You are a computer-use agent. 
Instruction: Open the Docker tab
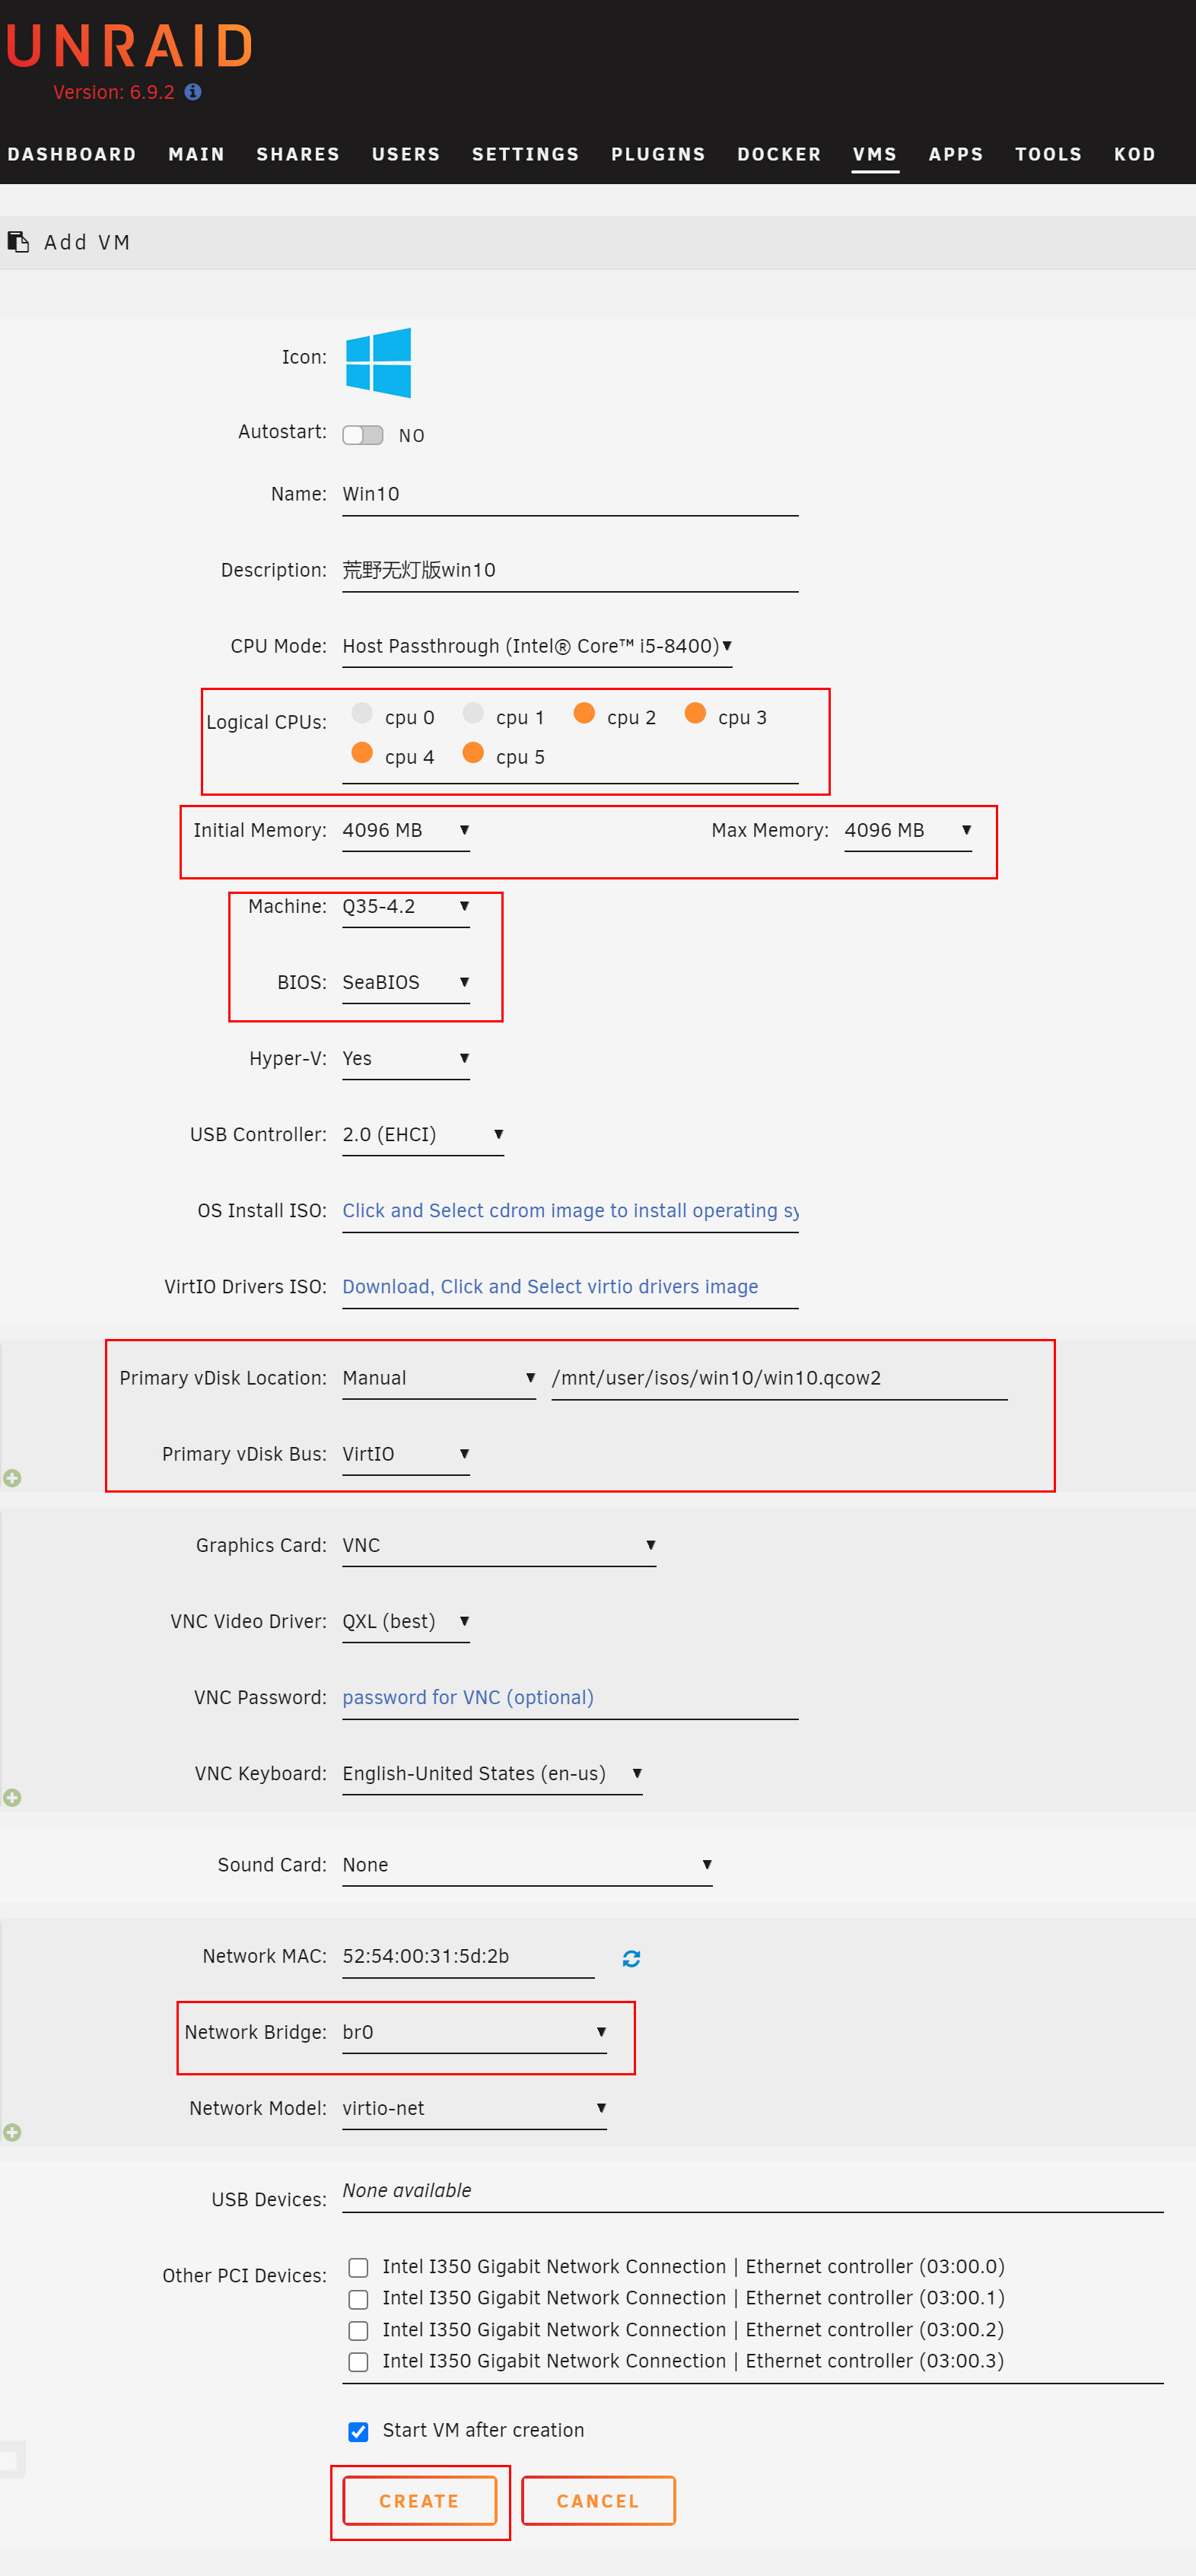coord(780,154)
